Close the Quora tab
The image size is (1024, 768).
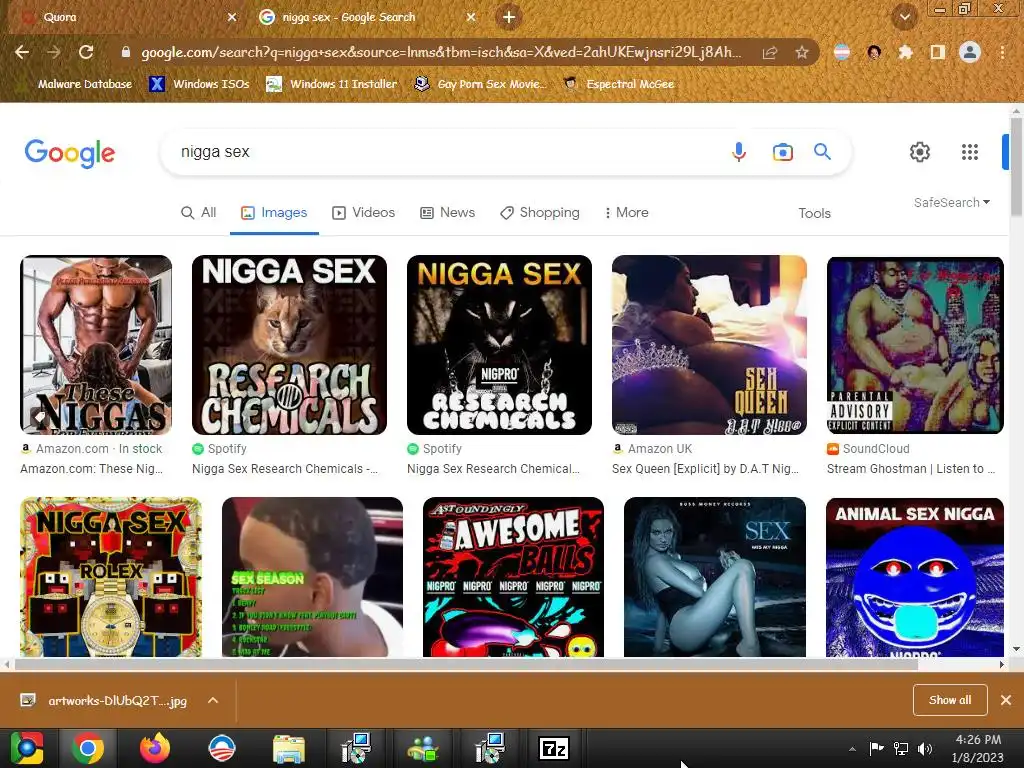tap(232, 18)
